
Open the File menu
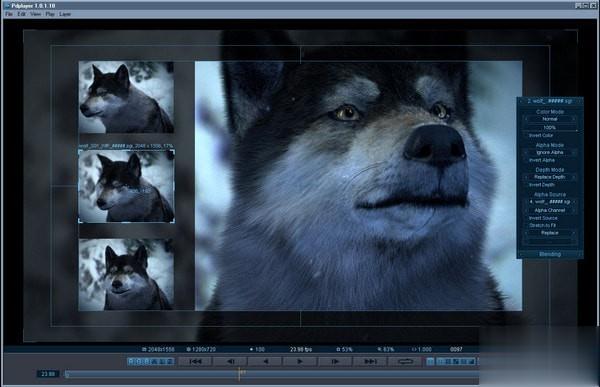9,14
